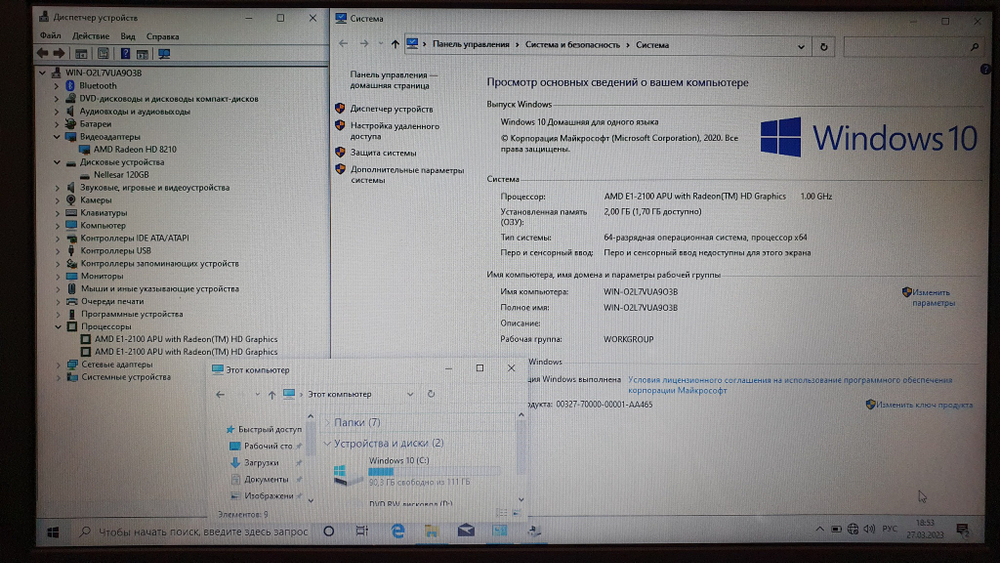Open Изображения in navigation pane
1000x563 pixels.
click(268, 496)
